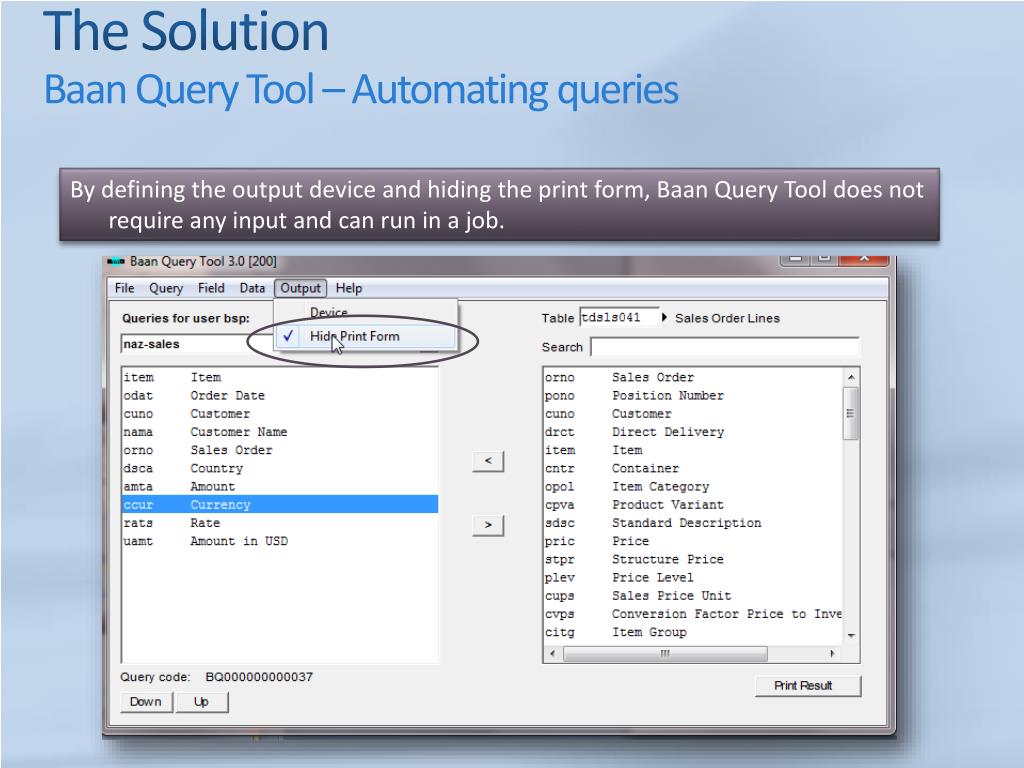
Task: Click the table fields scroll right arrow
Action: click(832, 654)
